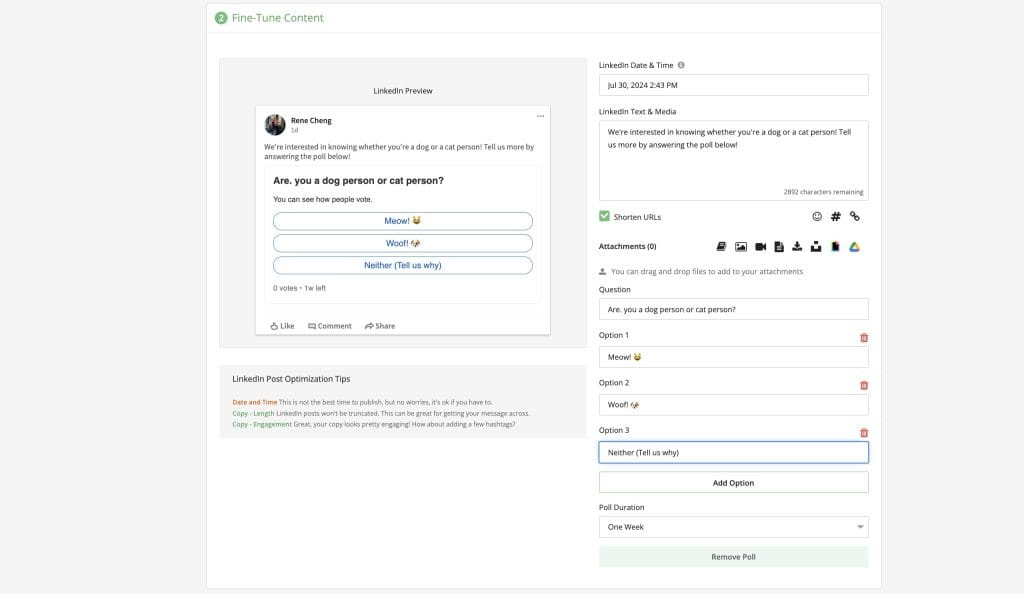Delete Option 3 with trash icon

pyautogui.click(x=864, y=432)
